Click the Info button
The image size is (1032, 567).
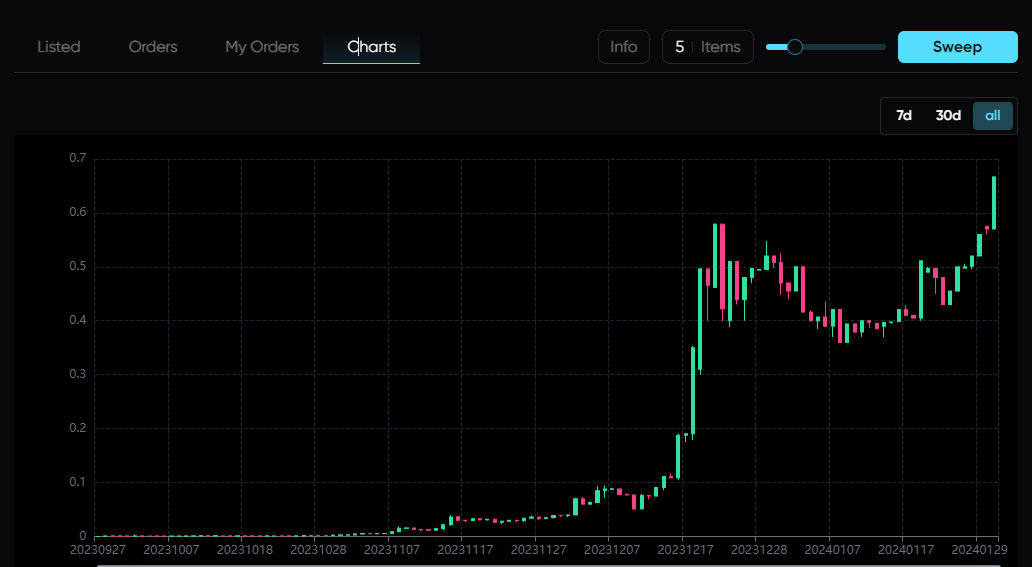pyautogui.click(x=623, y=47)
